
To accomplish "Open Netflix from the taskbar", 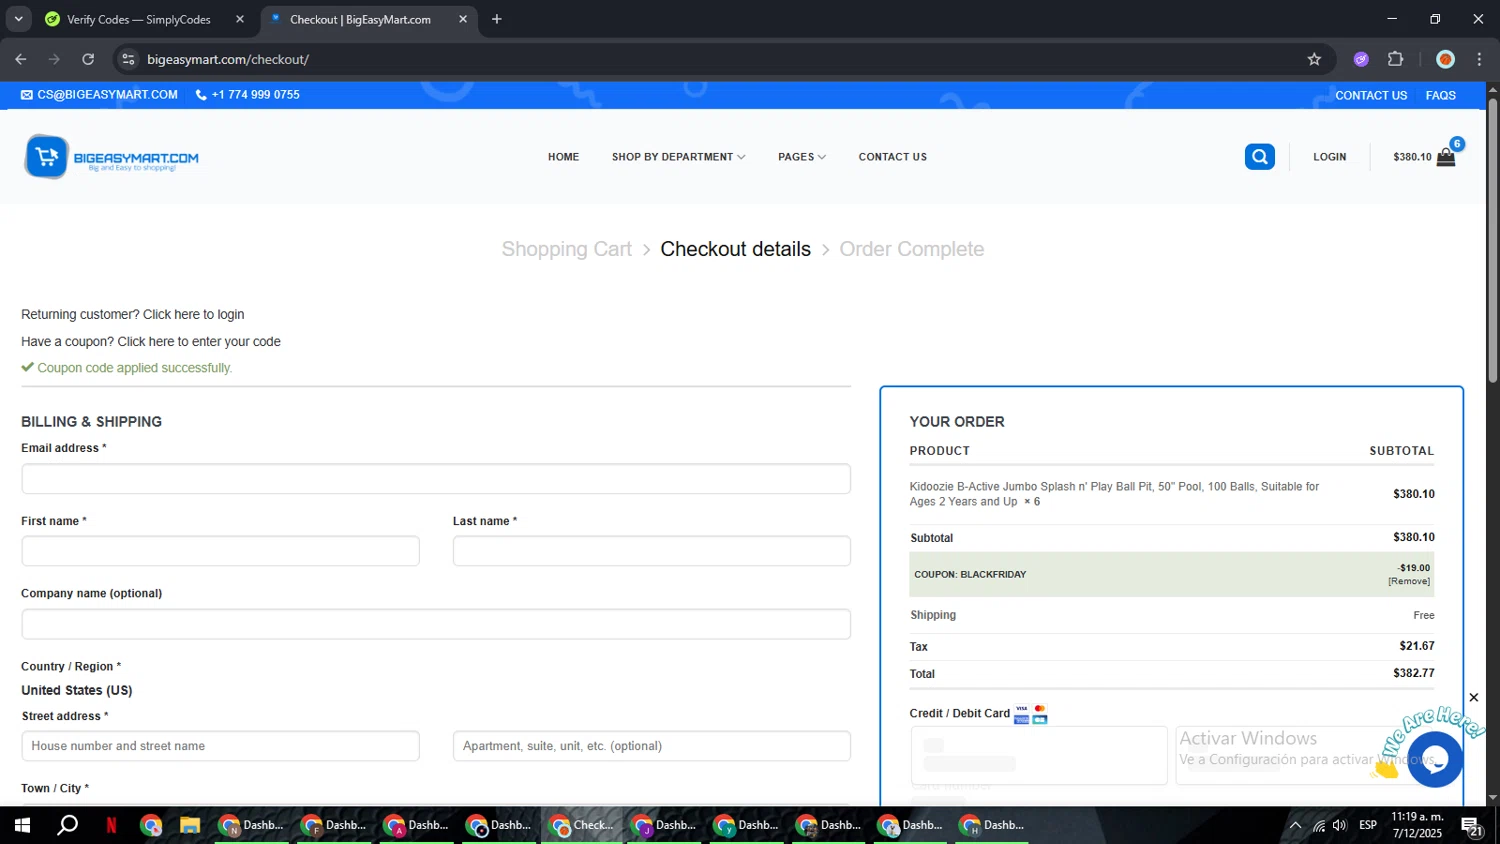I will 111,825.
